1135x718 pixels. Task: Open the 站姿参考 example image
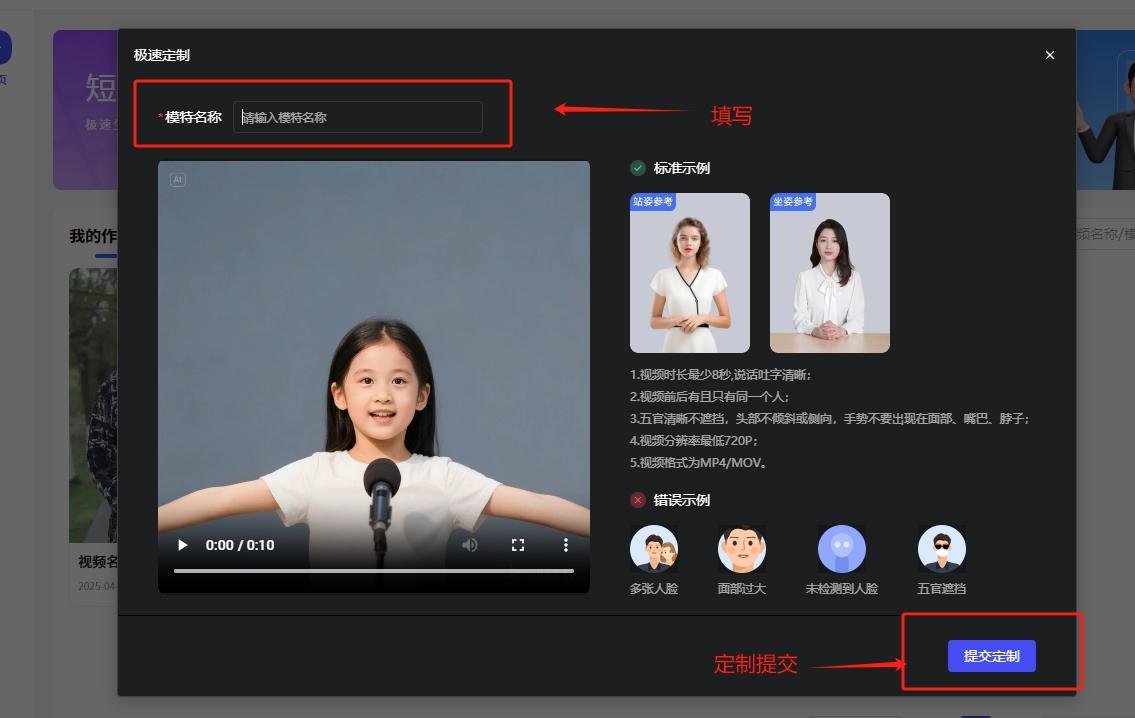click(689, 272)
